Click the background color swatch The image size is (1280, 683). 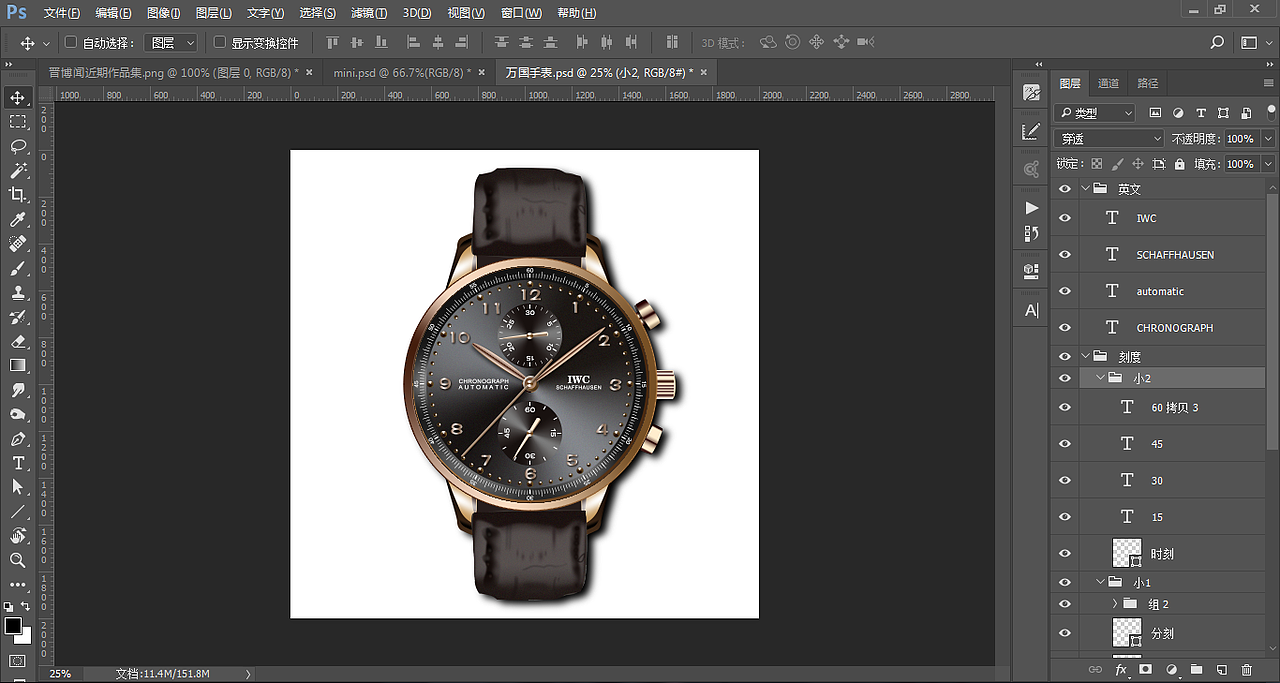25,637
